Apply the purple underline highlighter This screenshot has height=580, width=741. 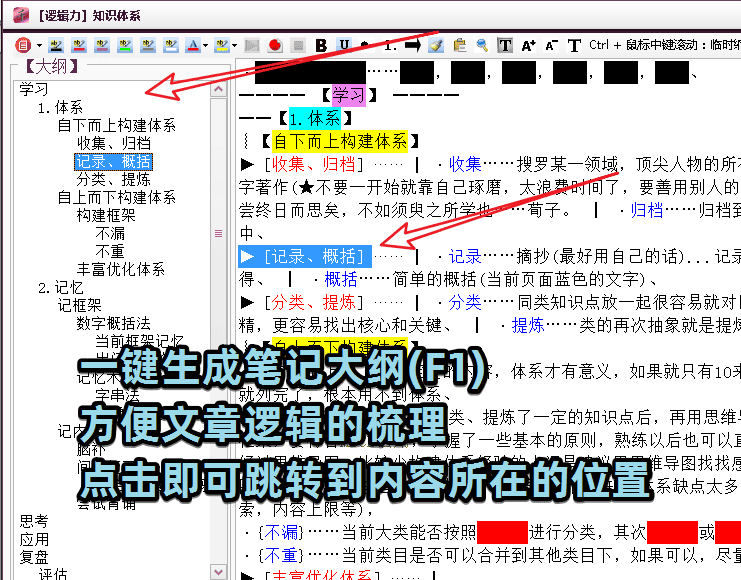(x=102, y=45)
